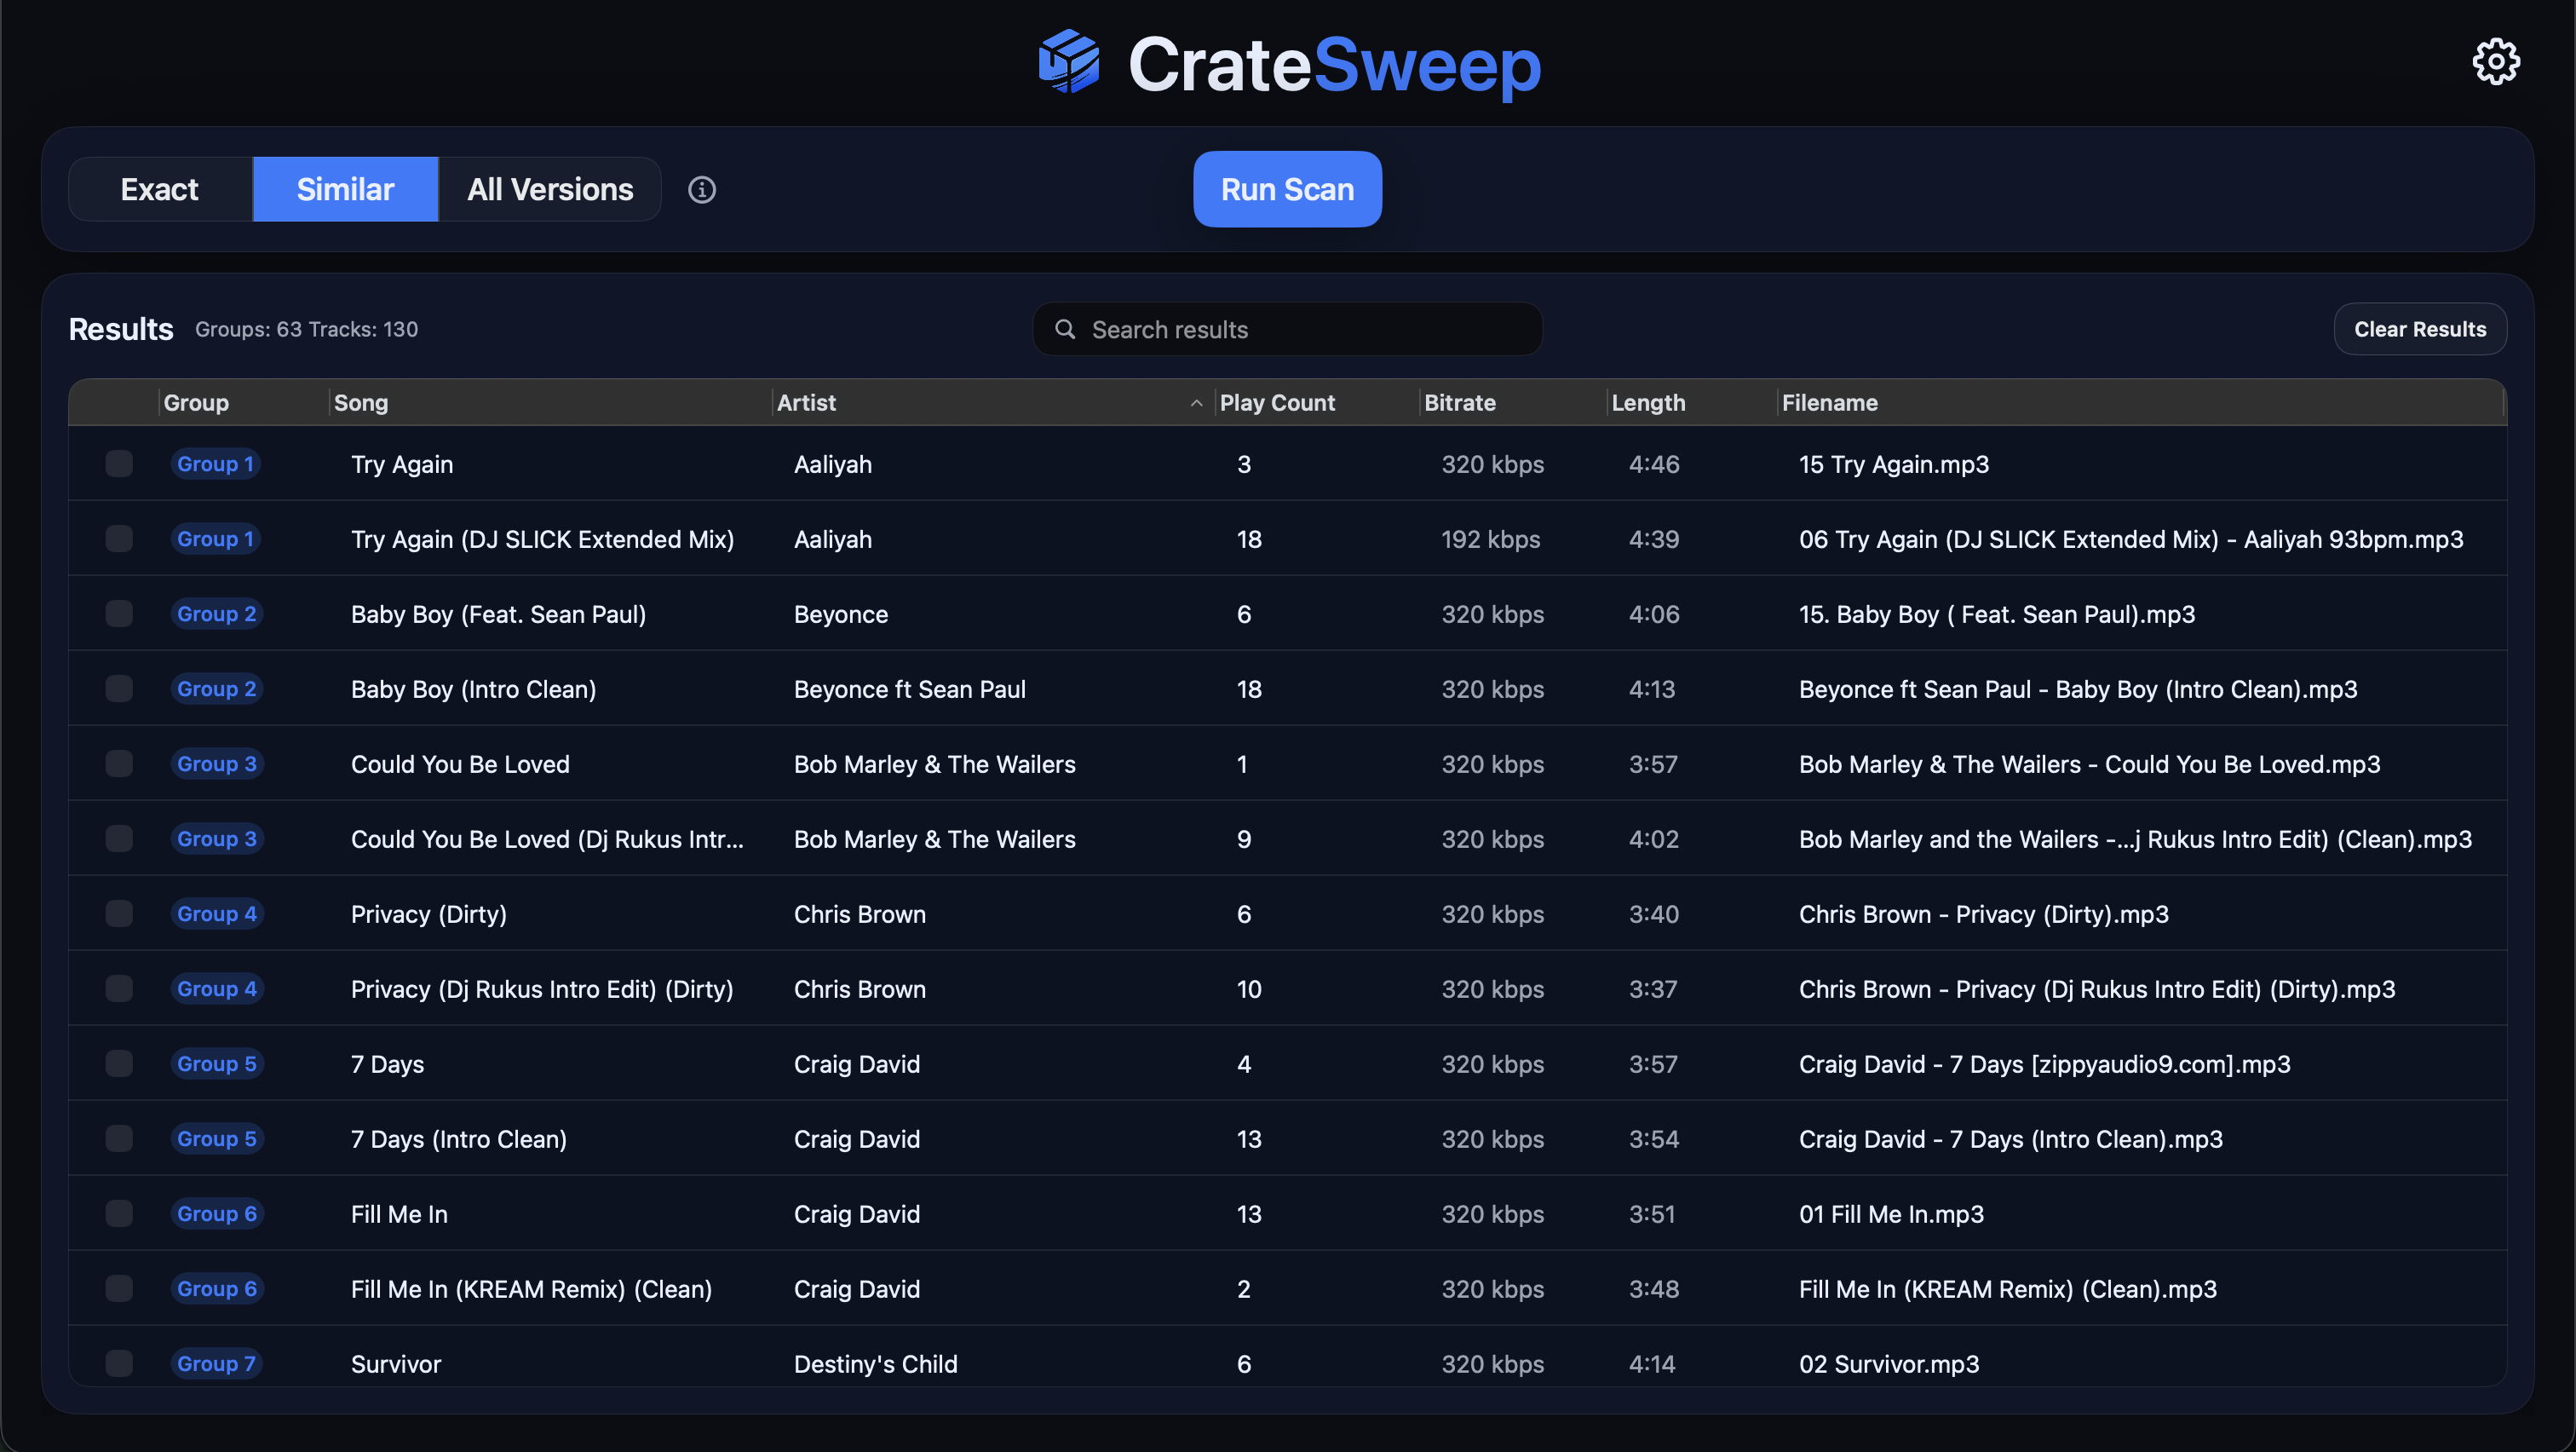Click the CrateSweep cube logo
Screen dimensions: 2576x1452
click(x=1069, y=62)
